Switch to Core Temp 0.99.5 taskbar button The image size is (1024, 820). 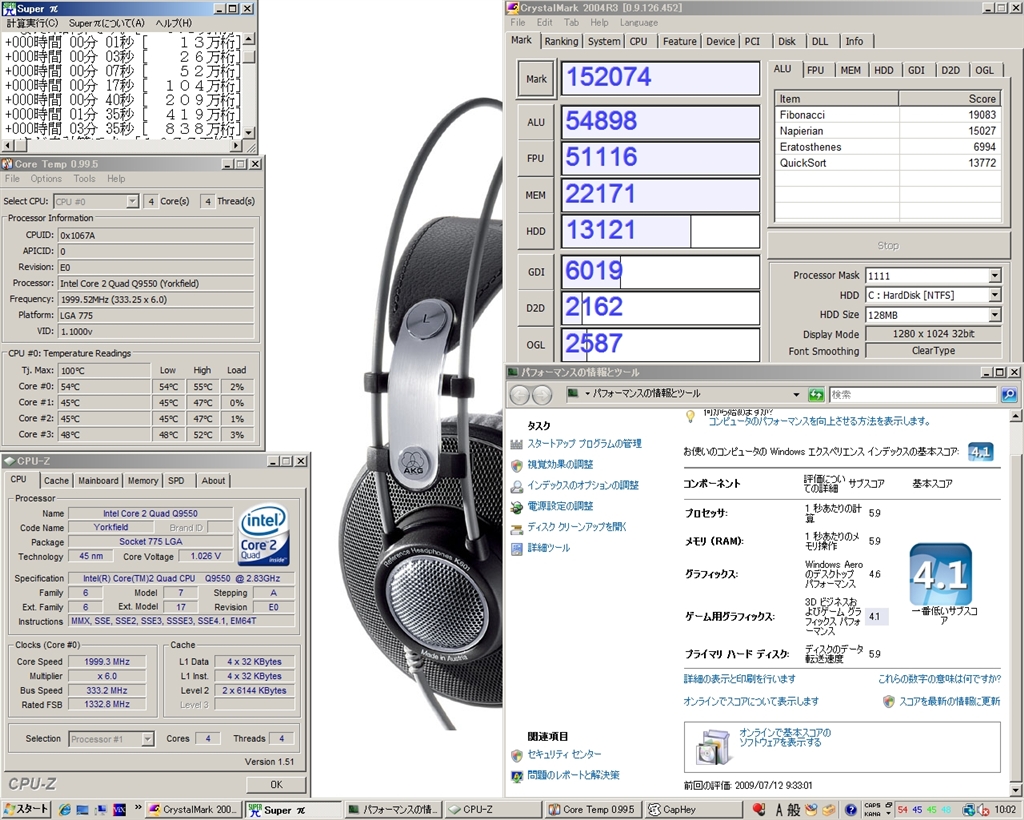[592, 810]
